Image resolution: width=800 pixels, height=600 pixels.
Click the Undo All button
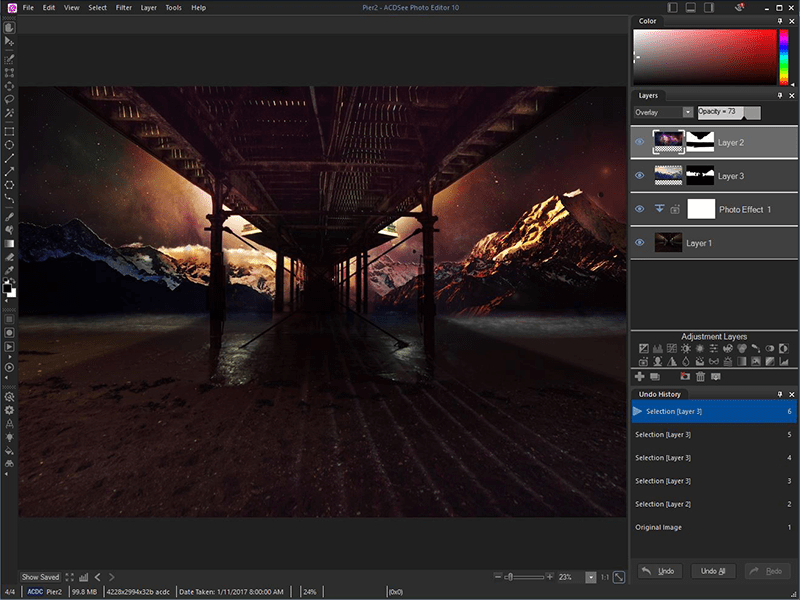coord(713,570)
